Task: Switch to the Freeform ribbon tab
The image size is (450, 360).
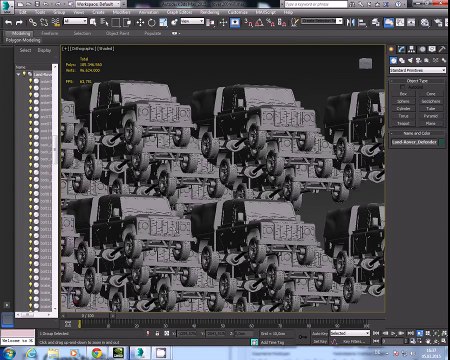Action: pos(50,33)
